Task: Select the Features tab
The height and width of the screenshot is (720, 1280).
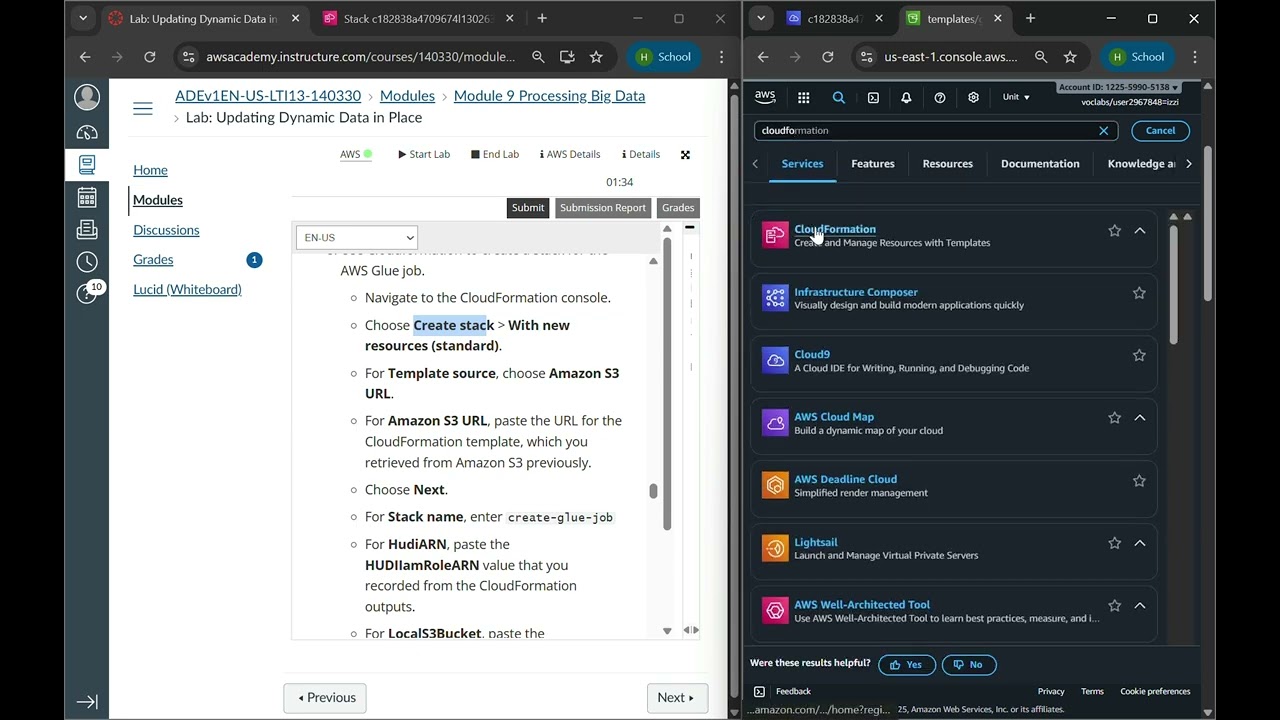Action: [873, 164]
